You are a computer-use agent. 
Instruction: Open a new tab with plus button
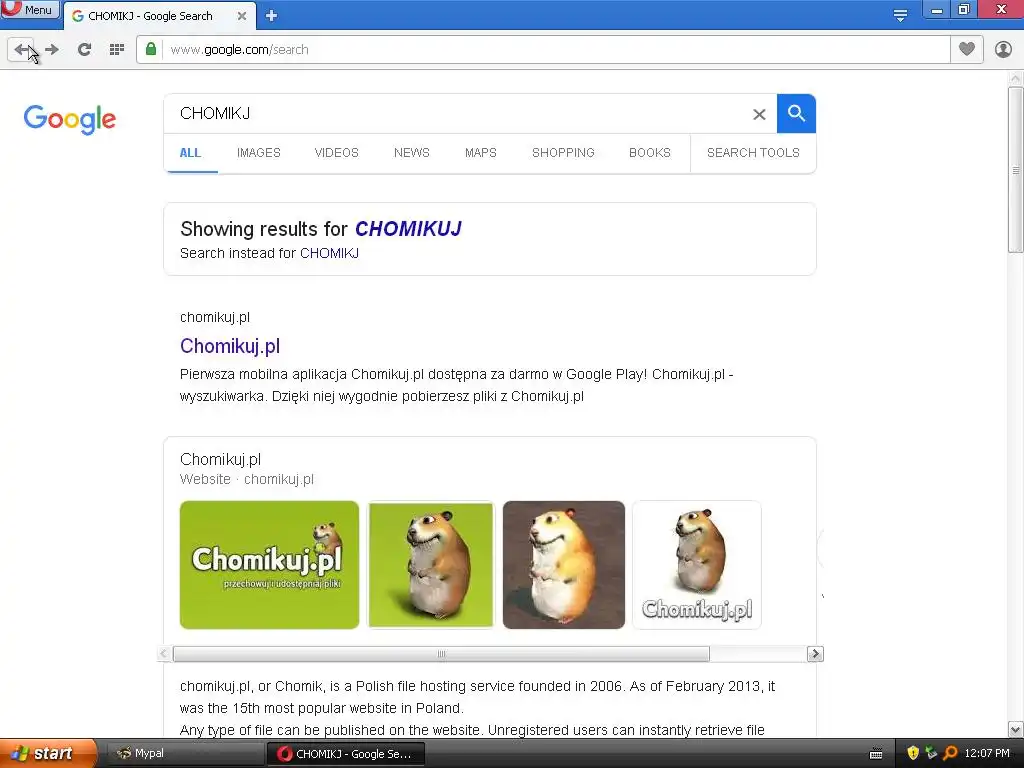pyautogui.click(x=272, y=16)
